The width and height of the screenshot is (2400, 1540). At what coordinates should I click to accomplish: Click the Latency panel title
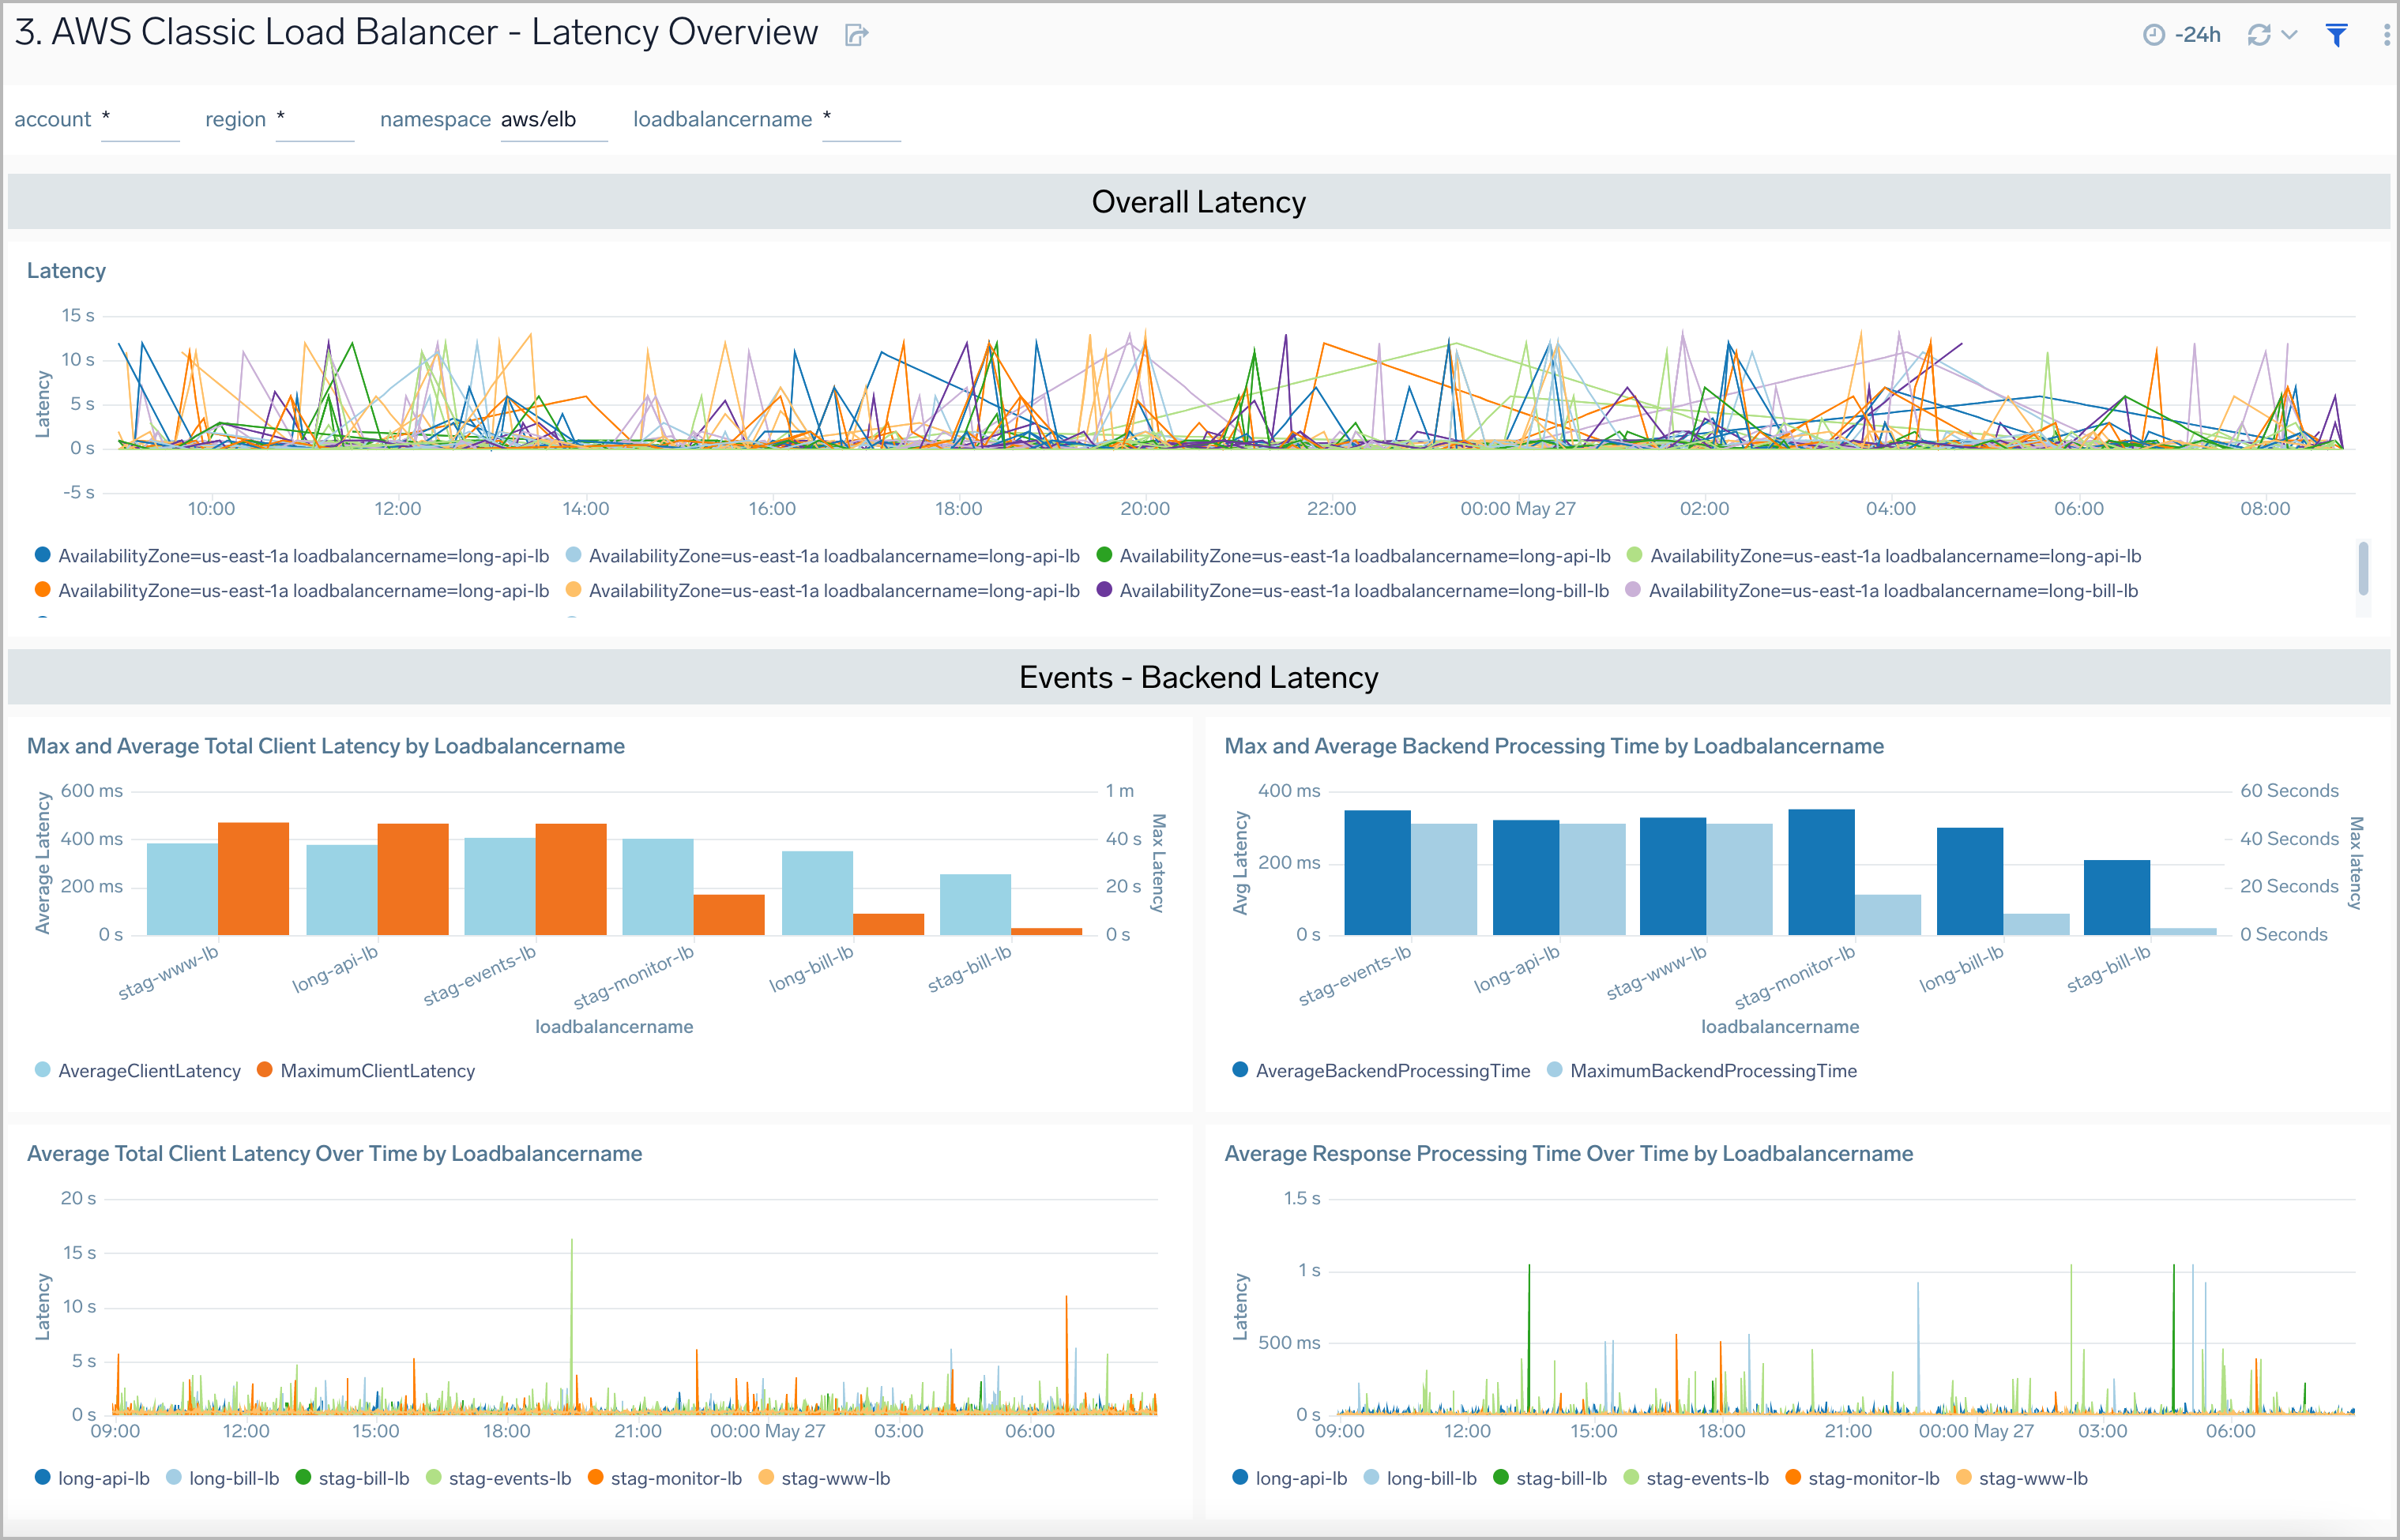tap(66, 271)
